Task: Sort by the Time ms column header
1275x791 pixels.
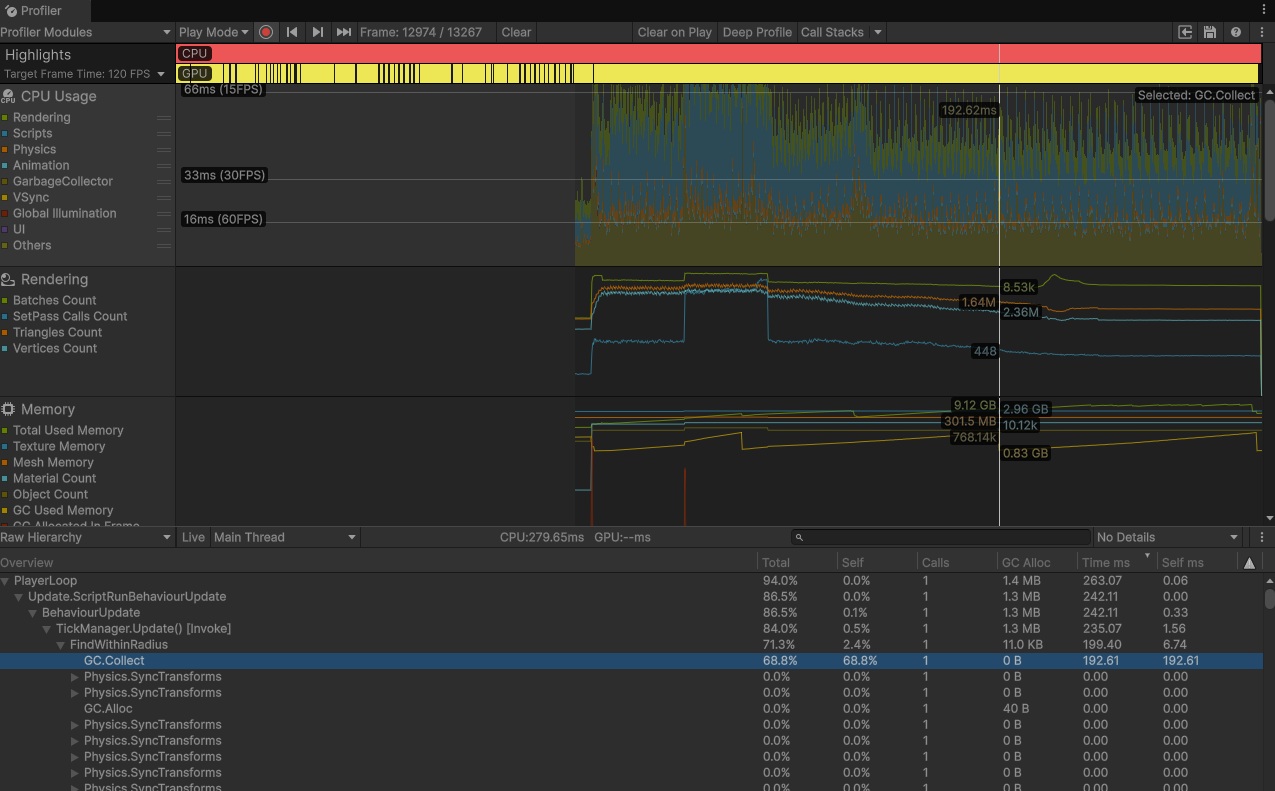Action: 1116,563
